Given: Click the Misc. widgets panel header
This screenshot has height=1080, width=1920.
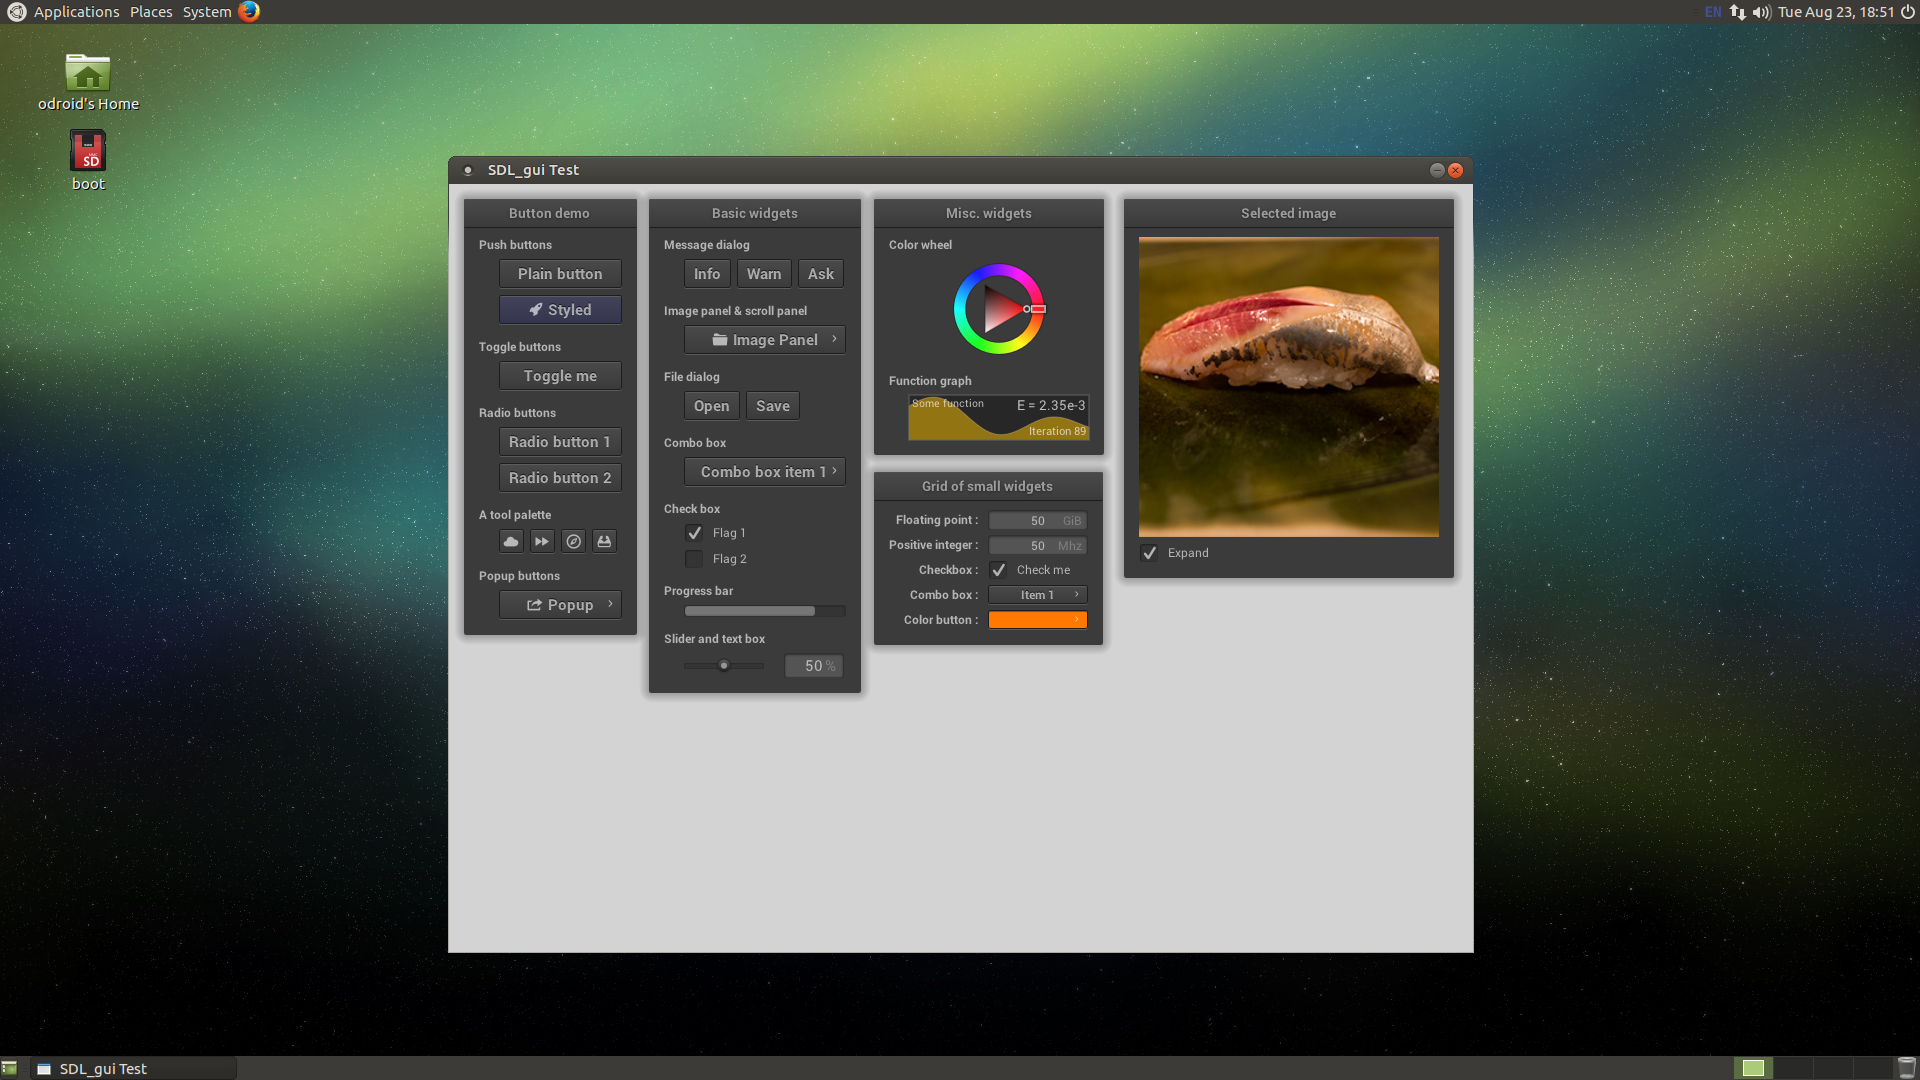Looking at the screenshot, I should (x=989, y=213).
